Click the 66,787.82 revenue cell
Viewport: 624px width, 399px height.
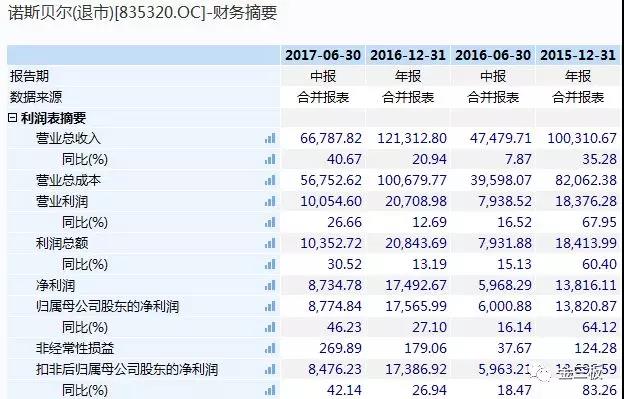[x=331, y=138]
